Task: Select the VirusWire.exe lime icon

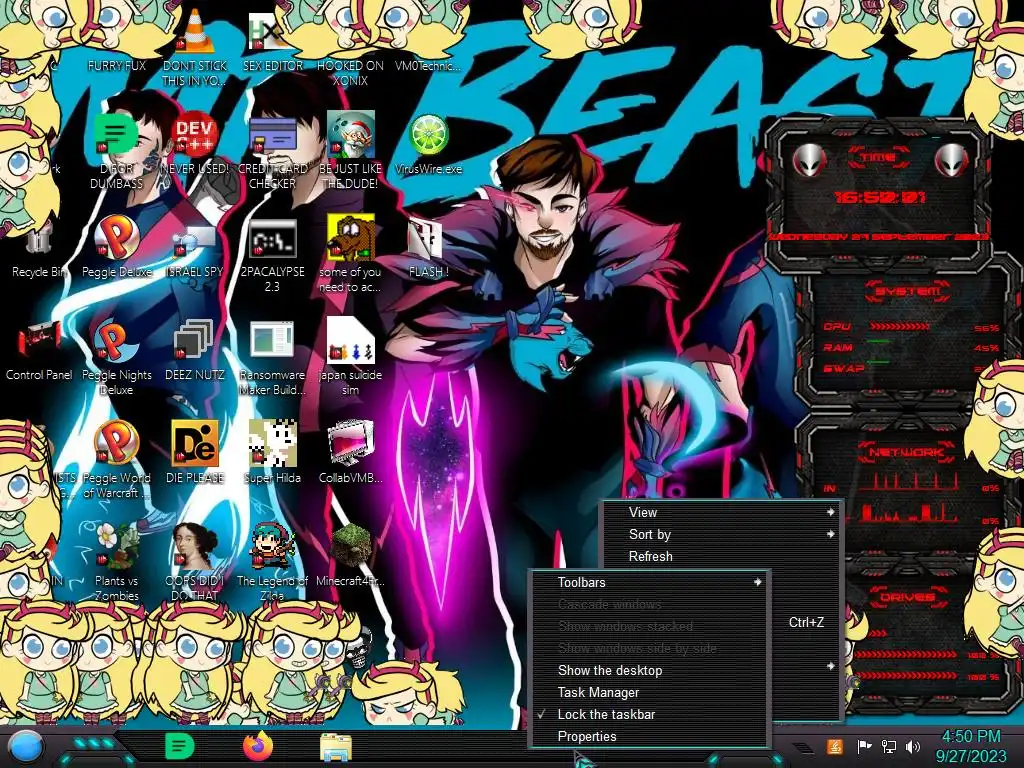Action: pyautogui.click(x=428, y=144)
